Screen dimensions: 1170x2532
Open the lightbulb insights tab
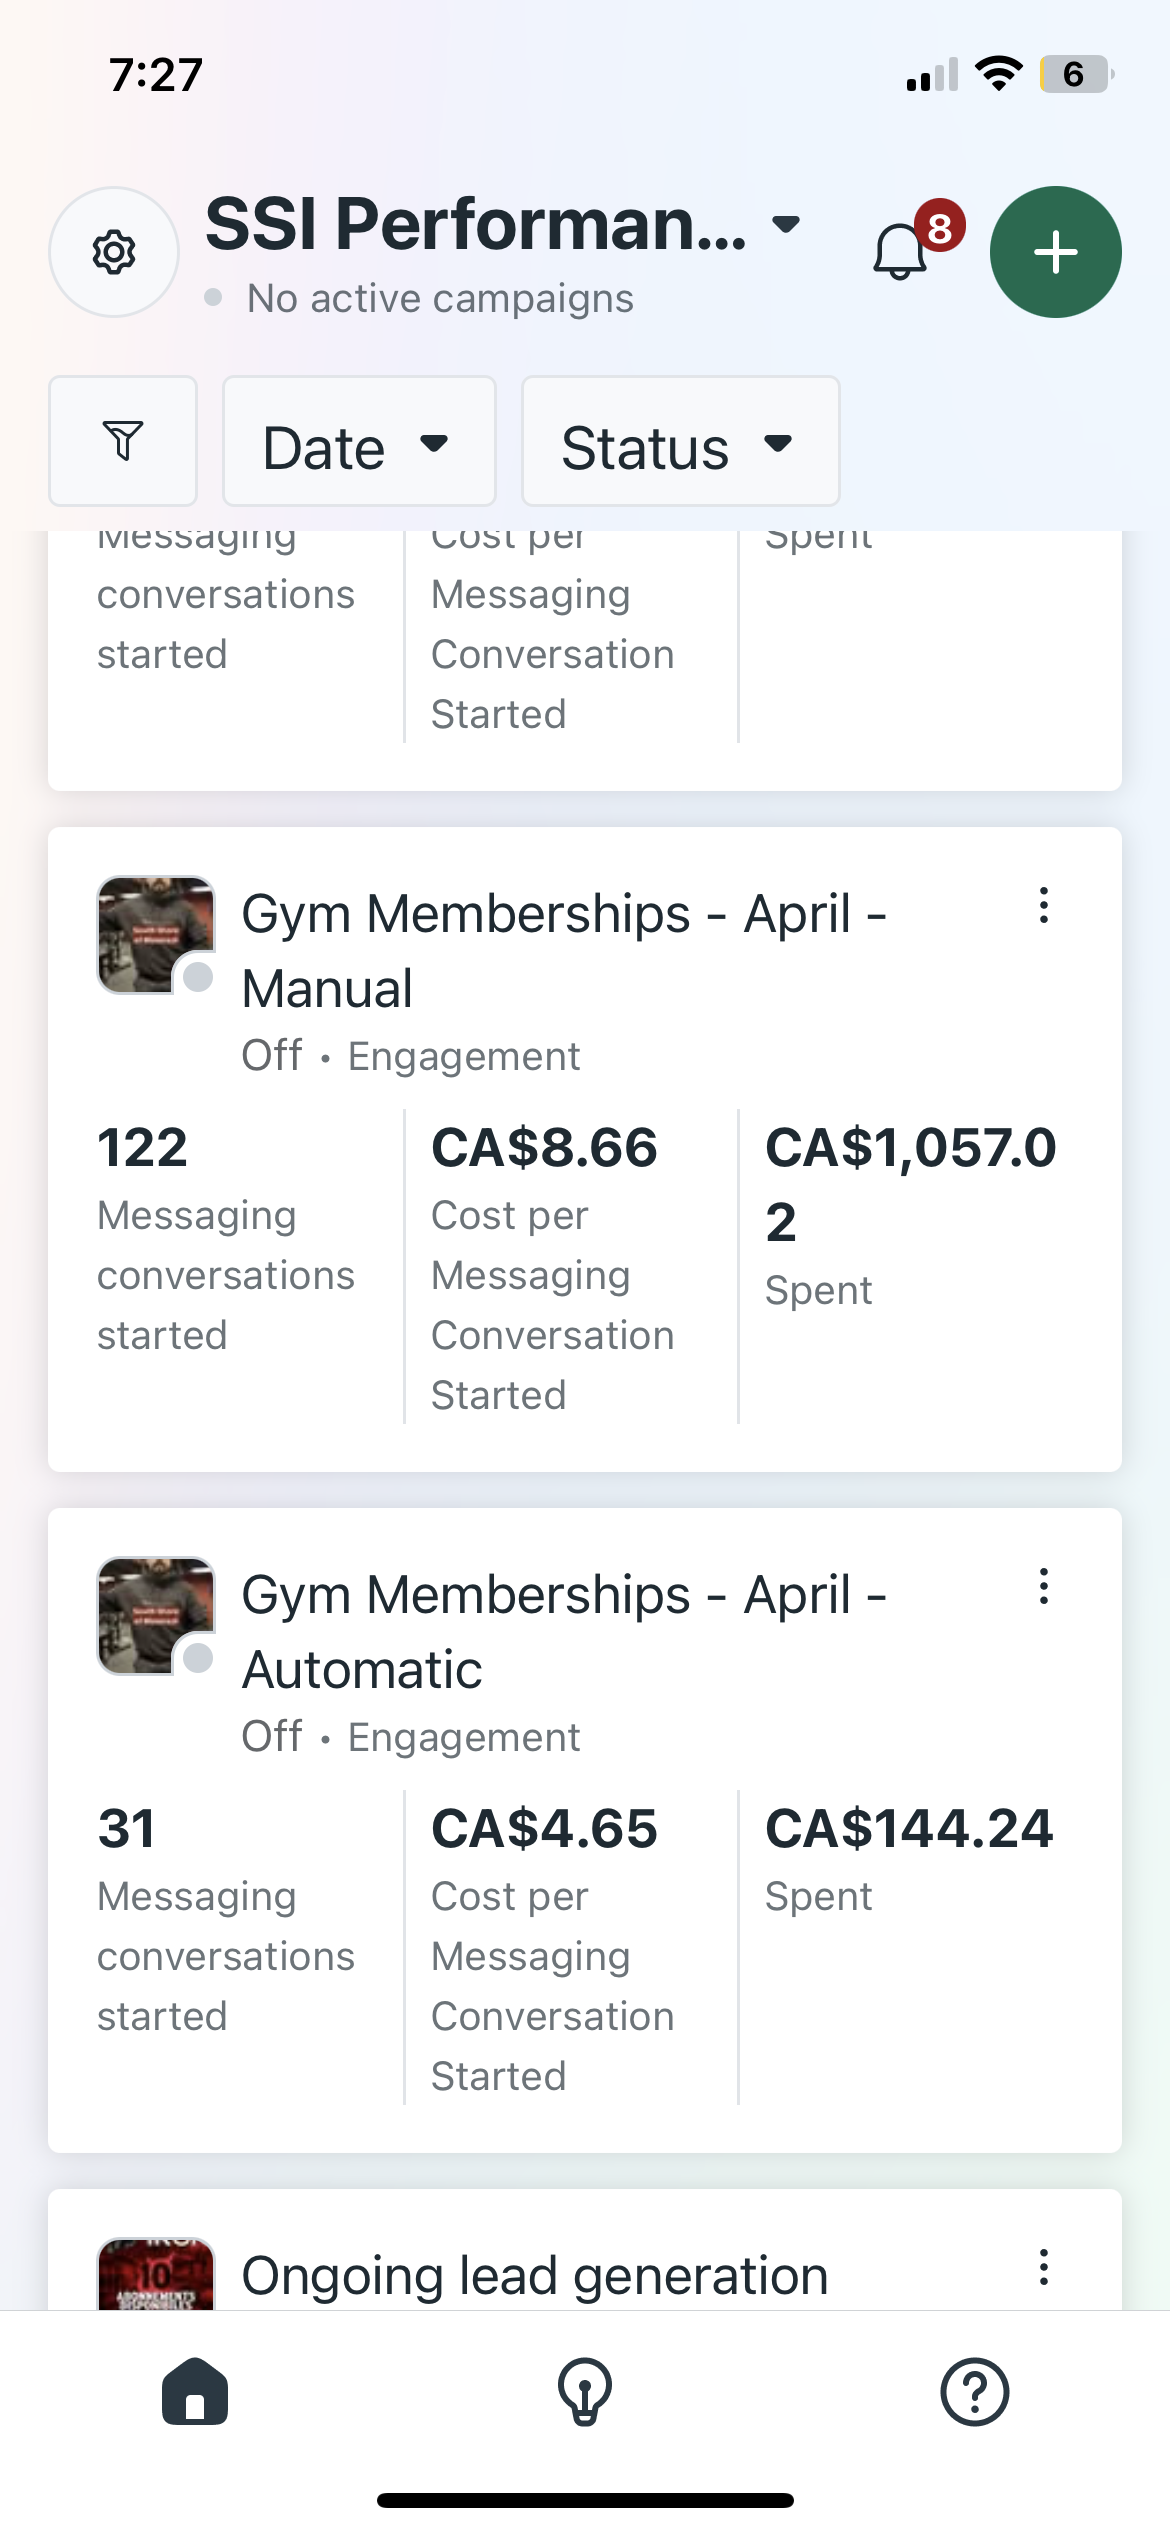point(585,2392)
